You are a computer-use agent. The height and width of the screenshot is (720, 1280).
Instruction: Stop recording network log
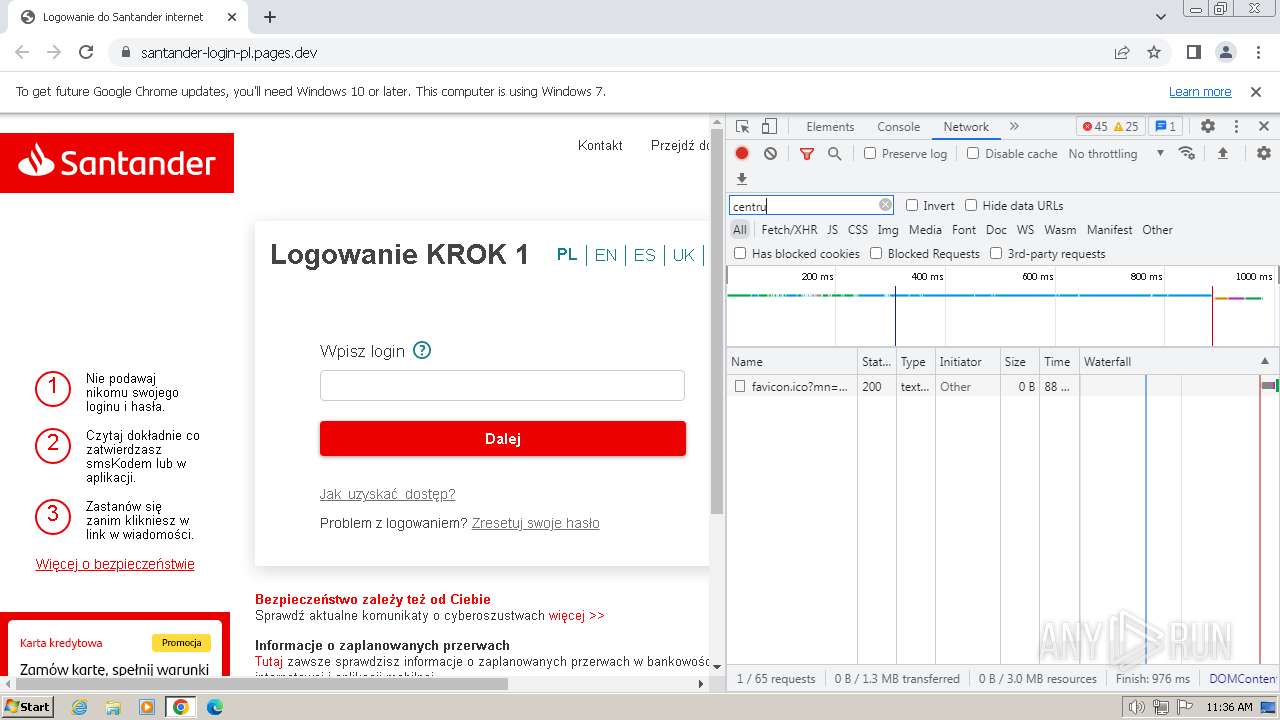[742, 153]
